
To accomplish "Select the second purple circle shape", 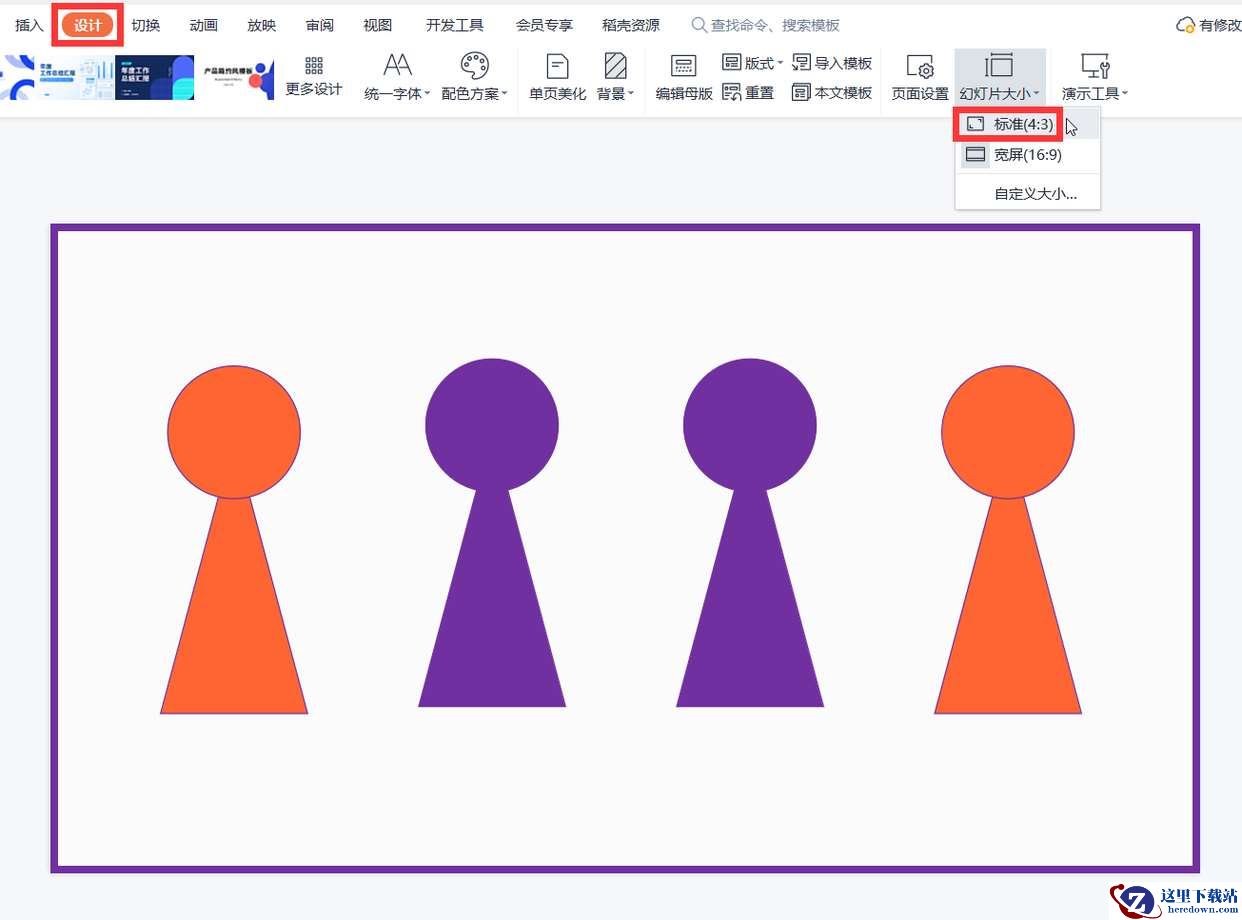I will [x=492, y=425].
